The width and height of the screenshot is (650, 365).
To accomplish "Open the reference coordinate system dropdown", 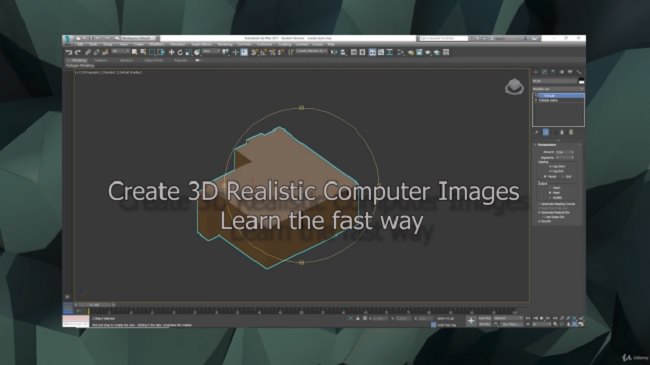I will click(211, 51).
